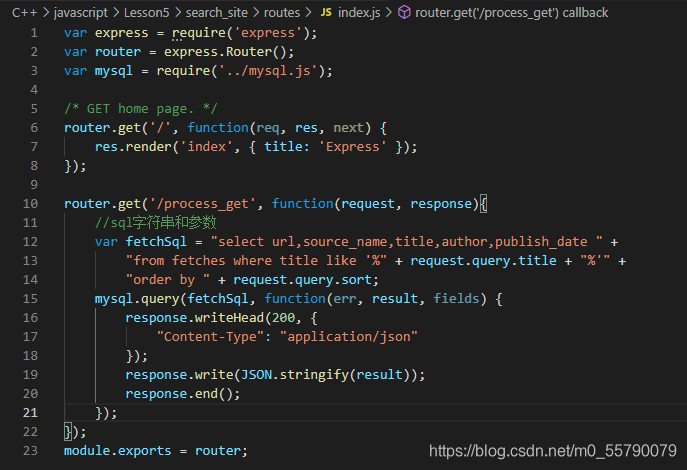
Task: Click the 'fetchSql' variable declaration on line 12
Action: point(156,242)
